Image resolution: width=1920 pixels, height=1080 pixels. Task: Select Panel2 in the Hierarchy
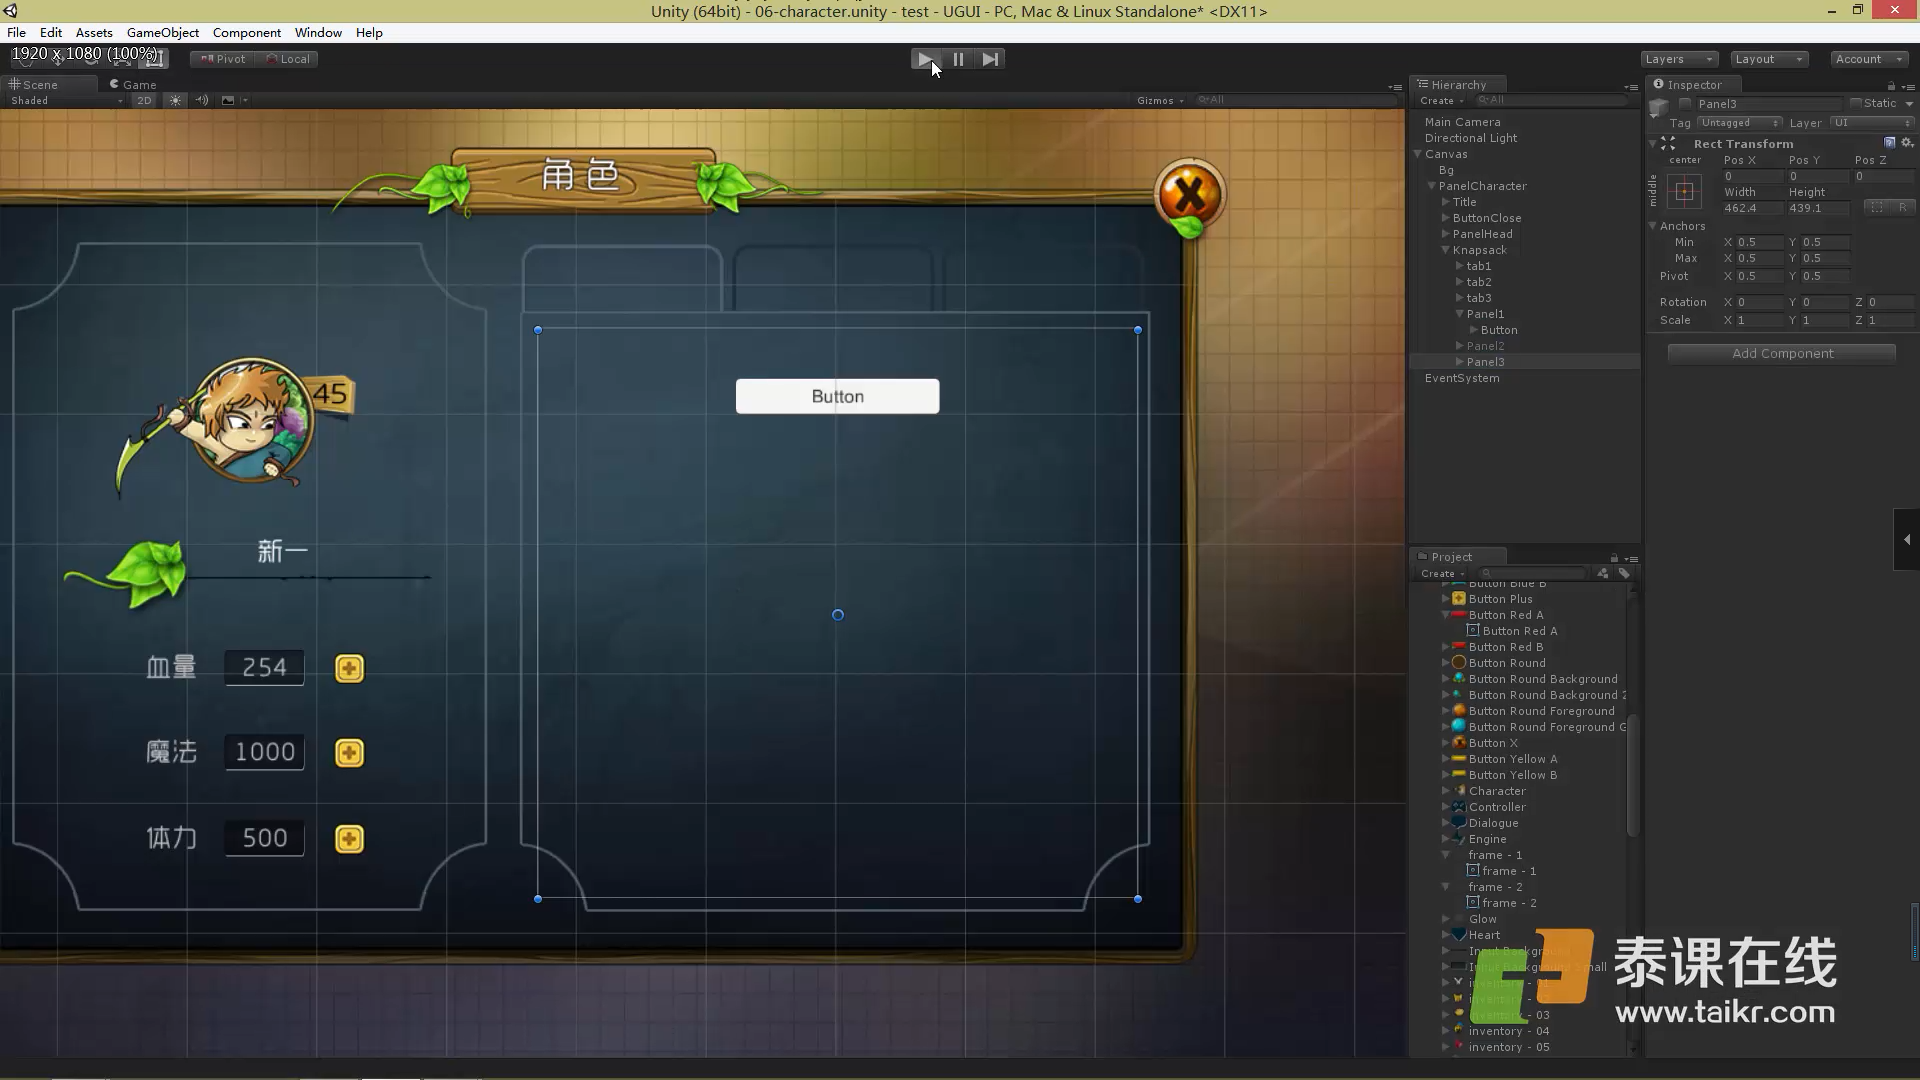(x=1485, y=346)
